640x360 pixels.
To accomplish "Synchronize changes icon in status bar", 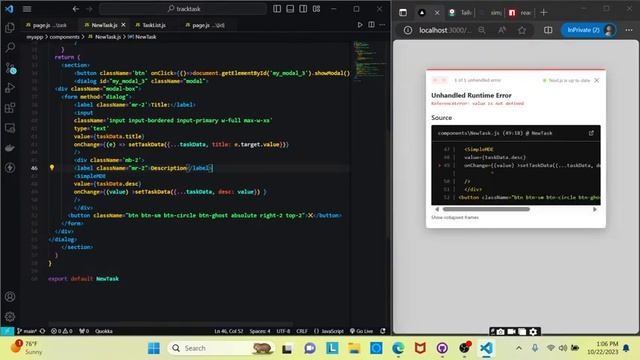I will [42, 331].
